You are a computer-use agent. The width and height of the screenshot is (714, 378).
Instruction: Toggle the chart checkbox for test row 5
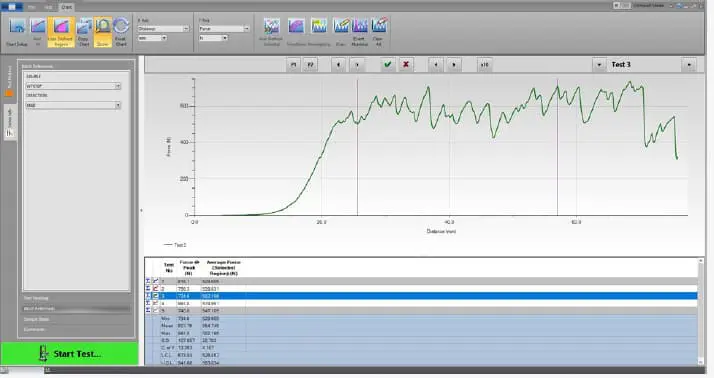[155, 311]
